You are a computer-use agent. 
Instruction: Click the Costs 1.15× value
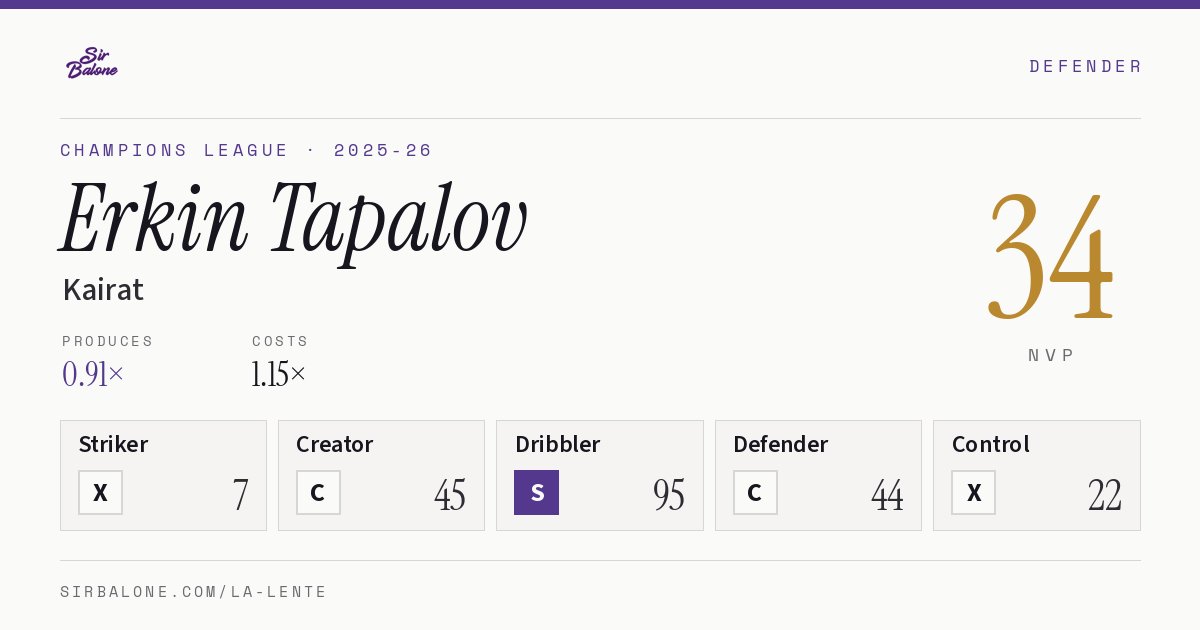(x=279, y=374)
